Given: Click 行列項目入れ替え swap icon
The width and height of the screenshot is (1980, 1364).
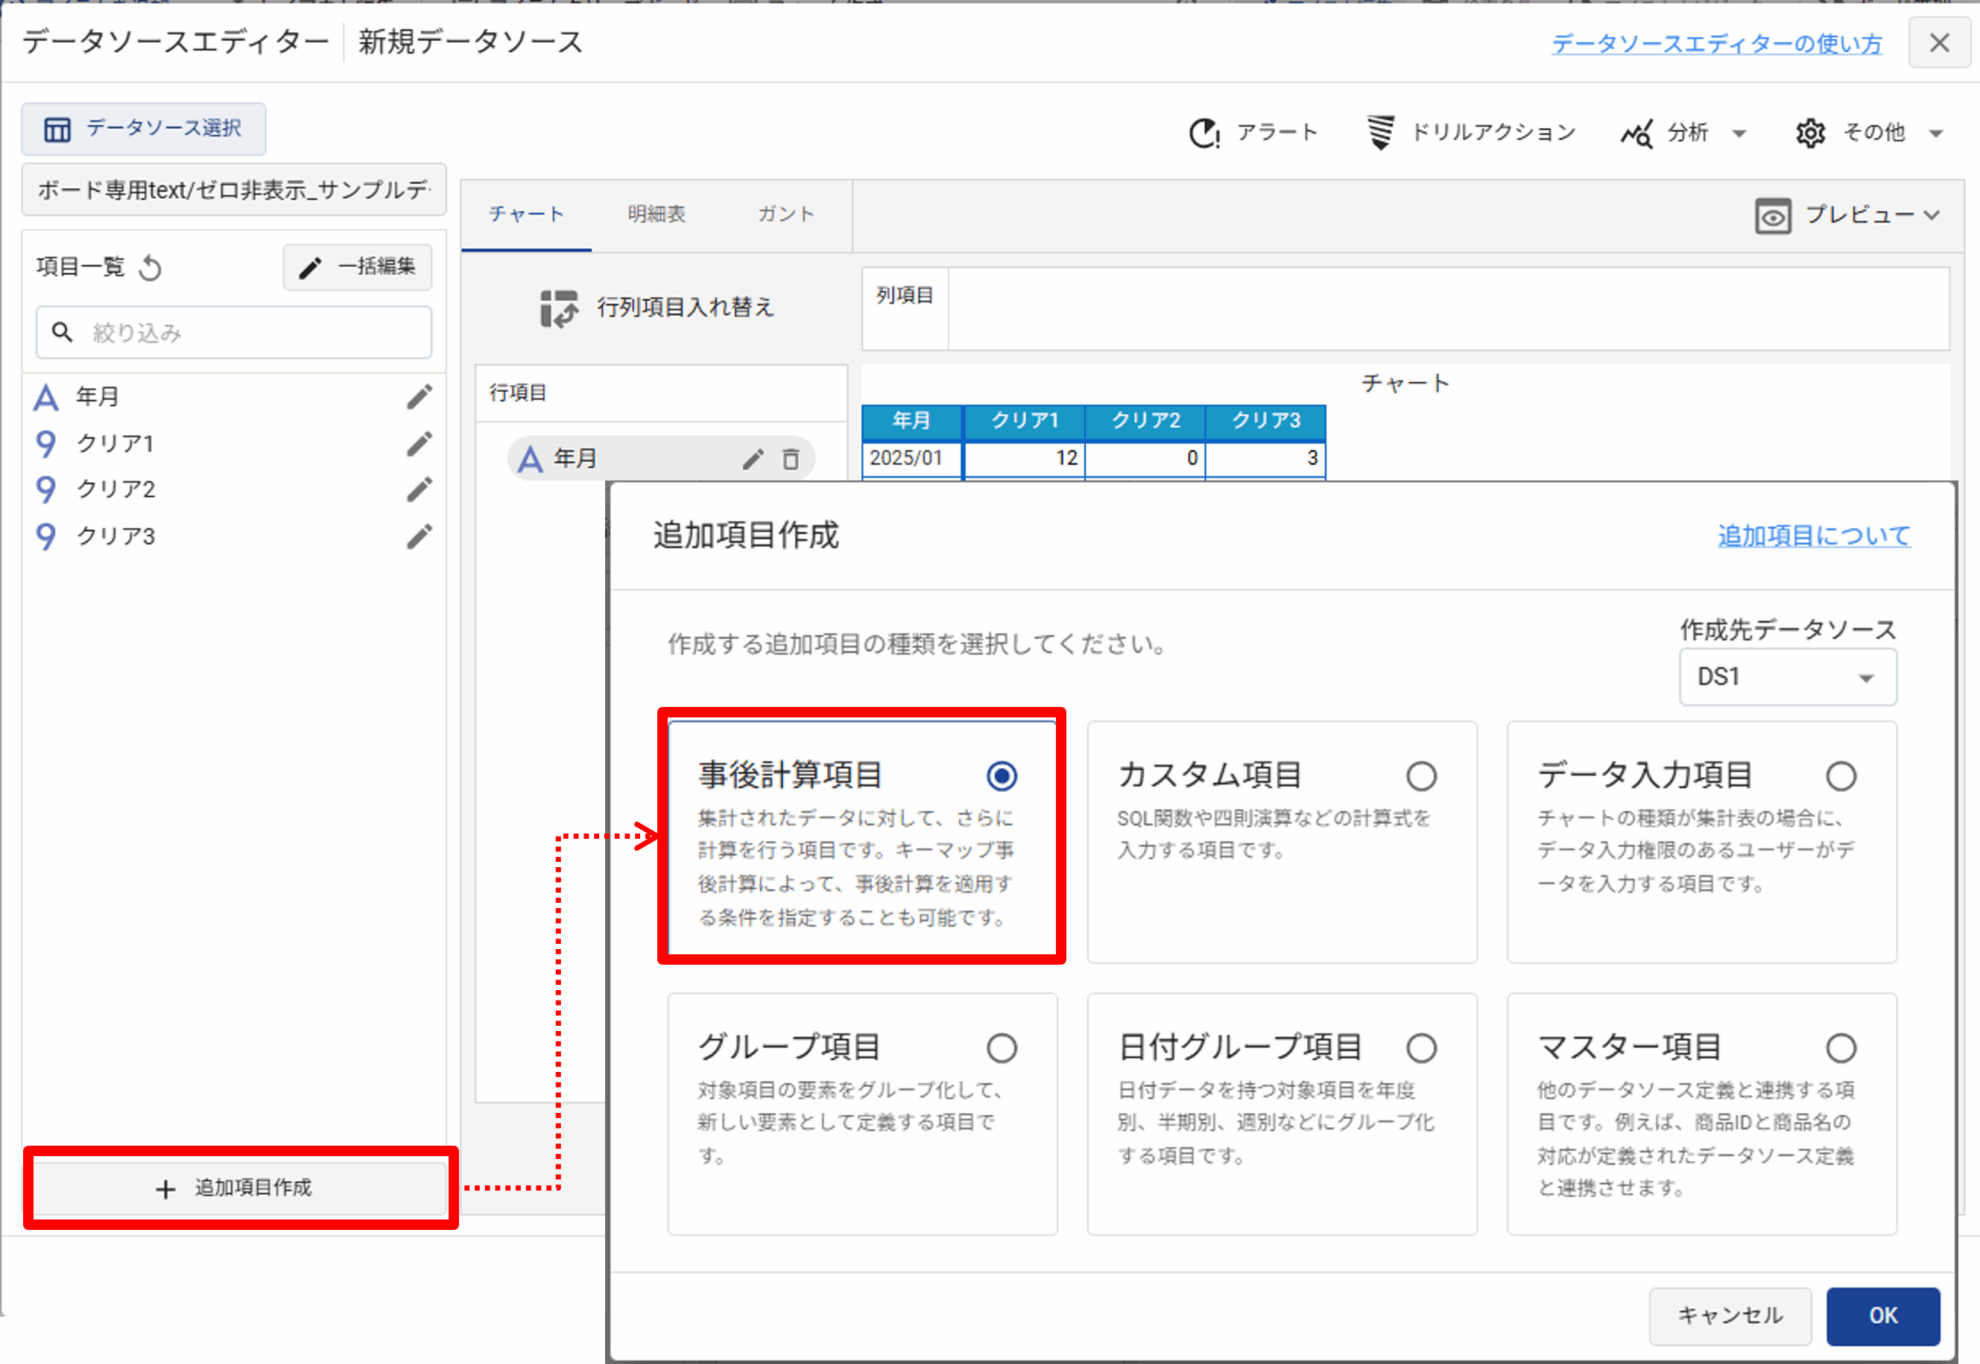Looking at the screenshot, I should pos(558,308).
